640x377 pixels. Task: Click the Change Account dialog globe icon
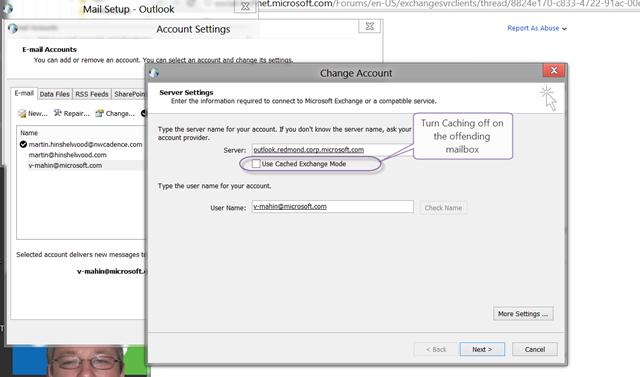[x=154, y=73]
